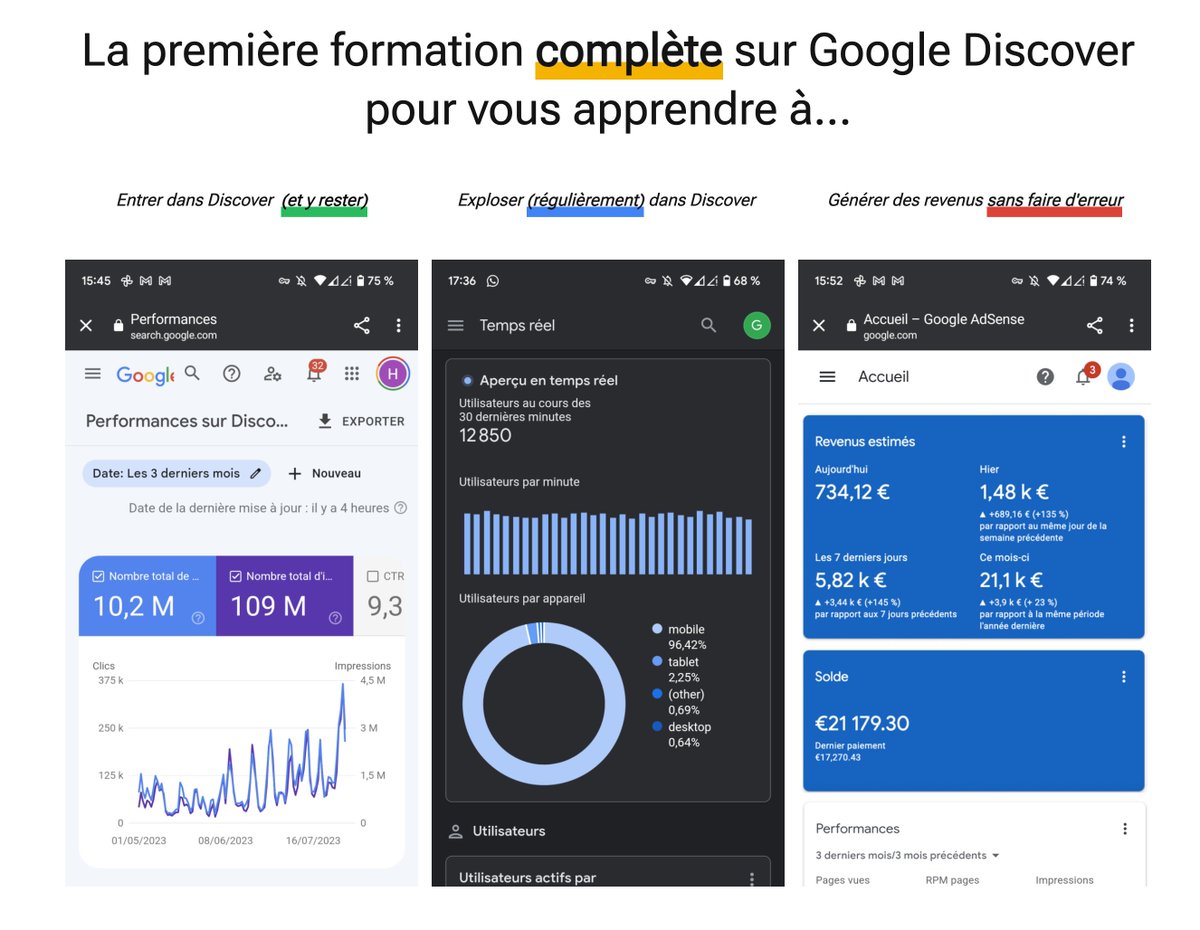
Task: Open three-dot menu next to Performances share icon
Action: pyautogui.click(x=398, y=325)
